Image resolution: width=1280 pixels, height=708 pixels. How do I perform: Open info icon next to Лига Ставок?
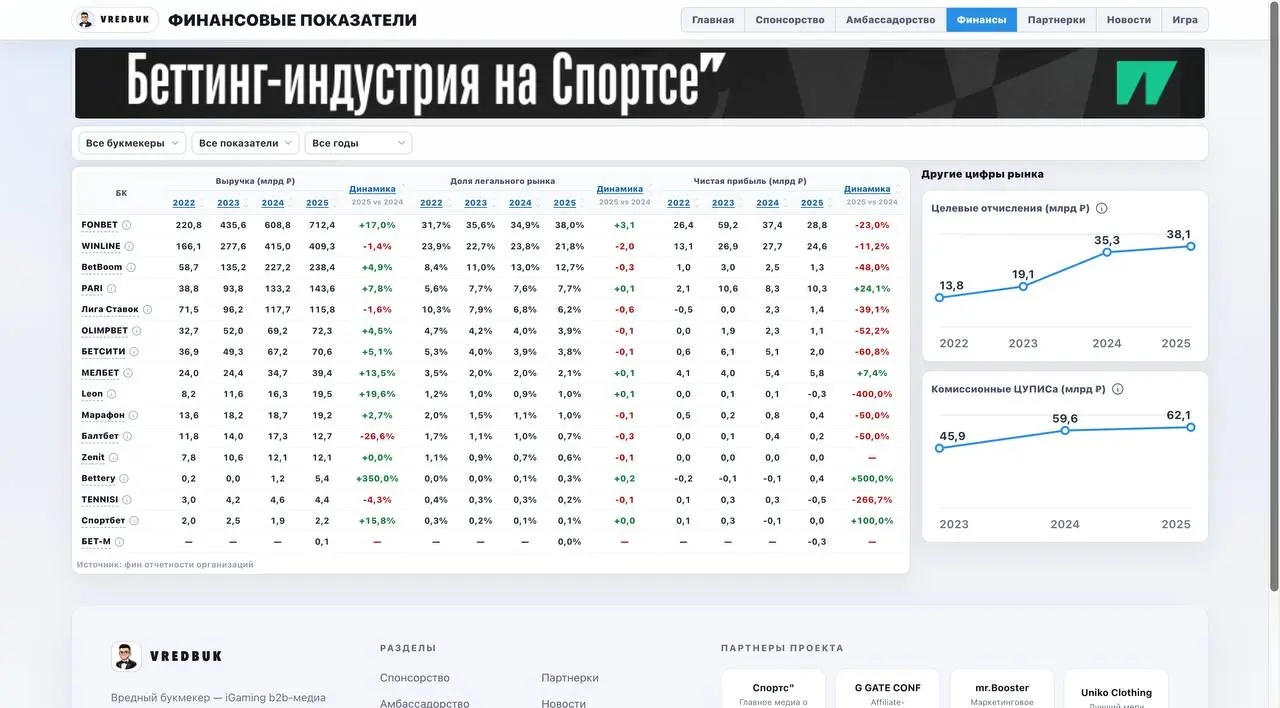(x=148, y=310)
